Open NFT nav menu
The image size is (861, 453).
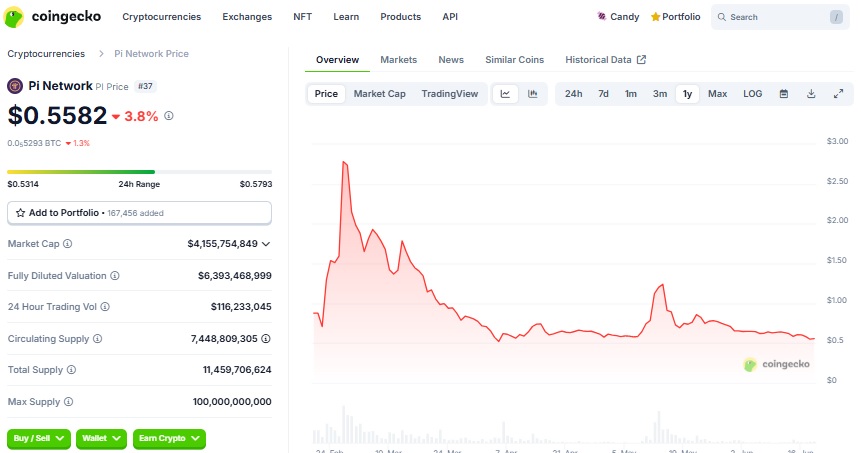click(x=303, y=17)
